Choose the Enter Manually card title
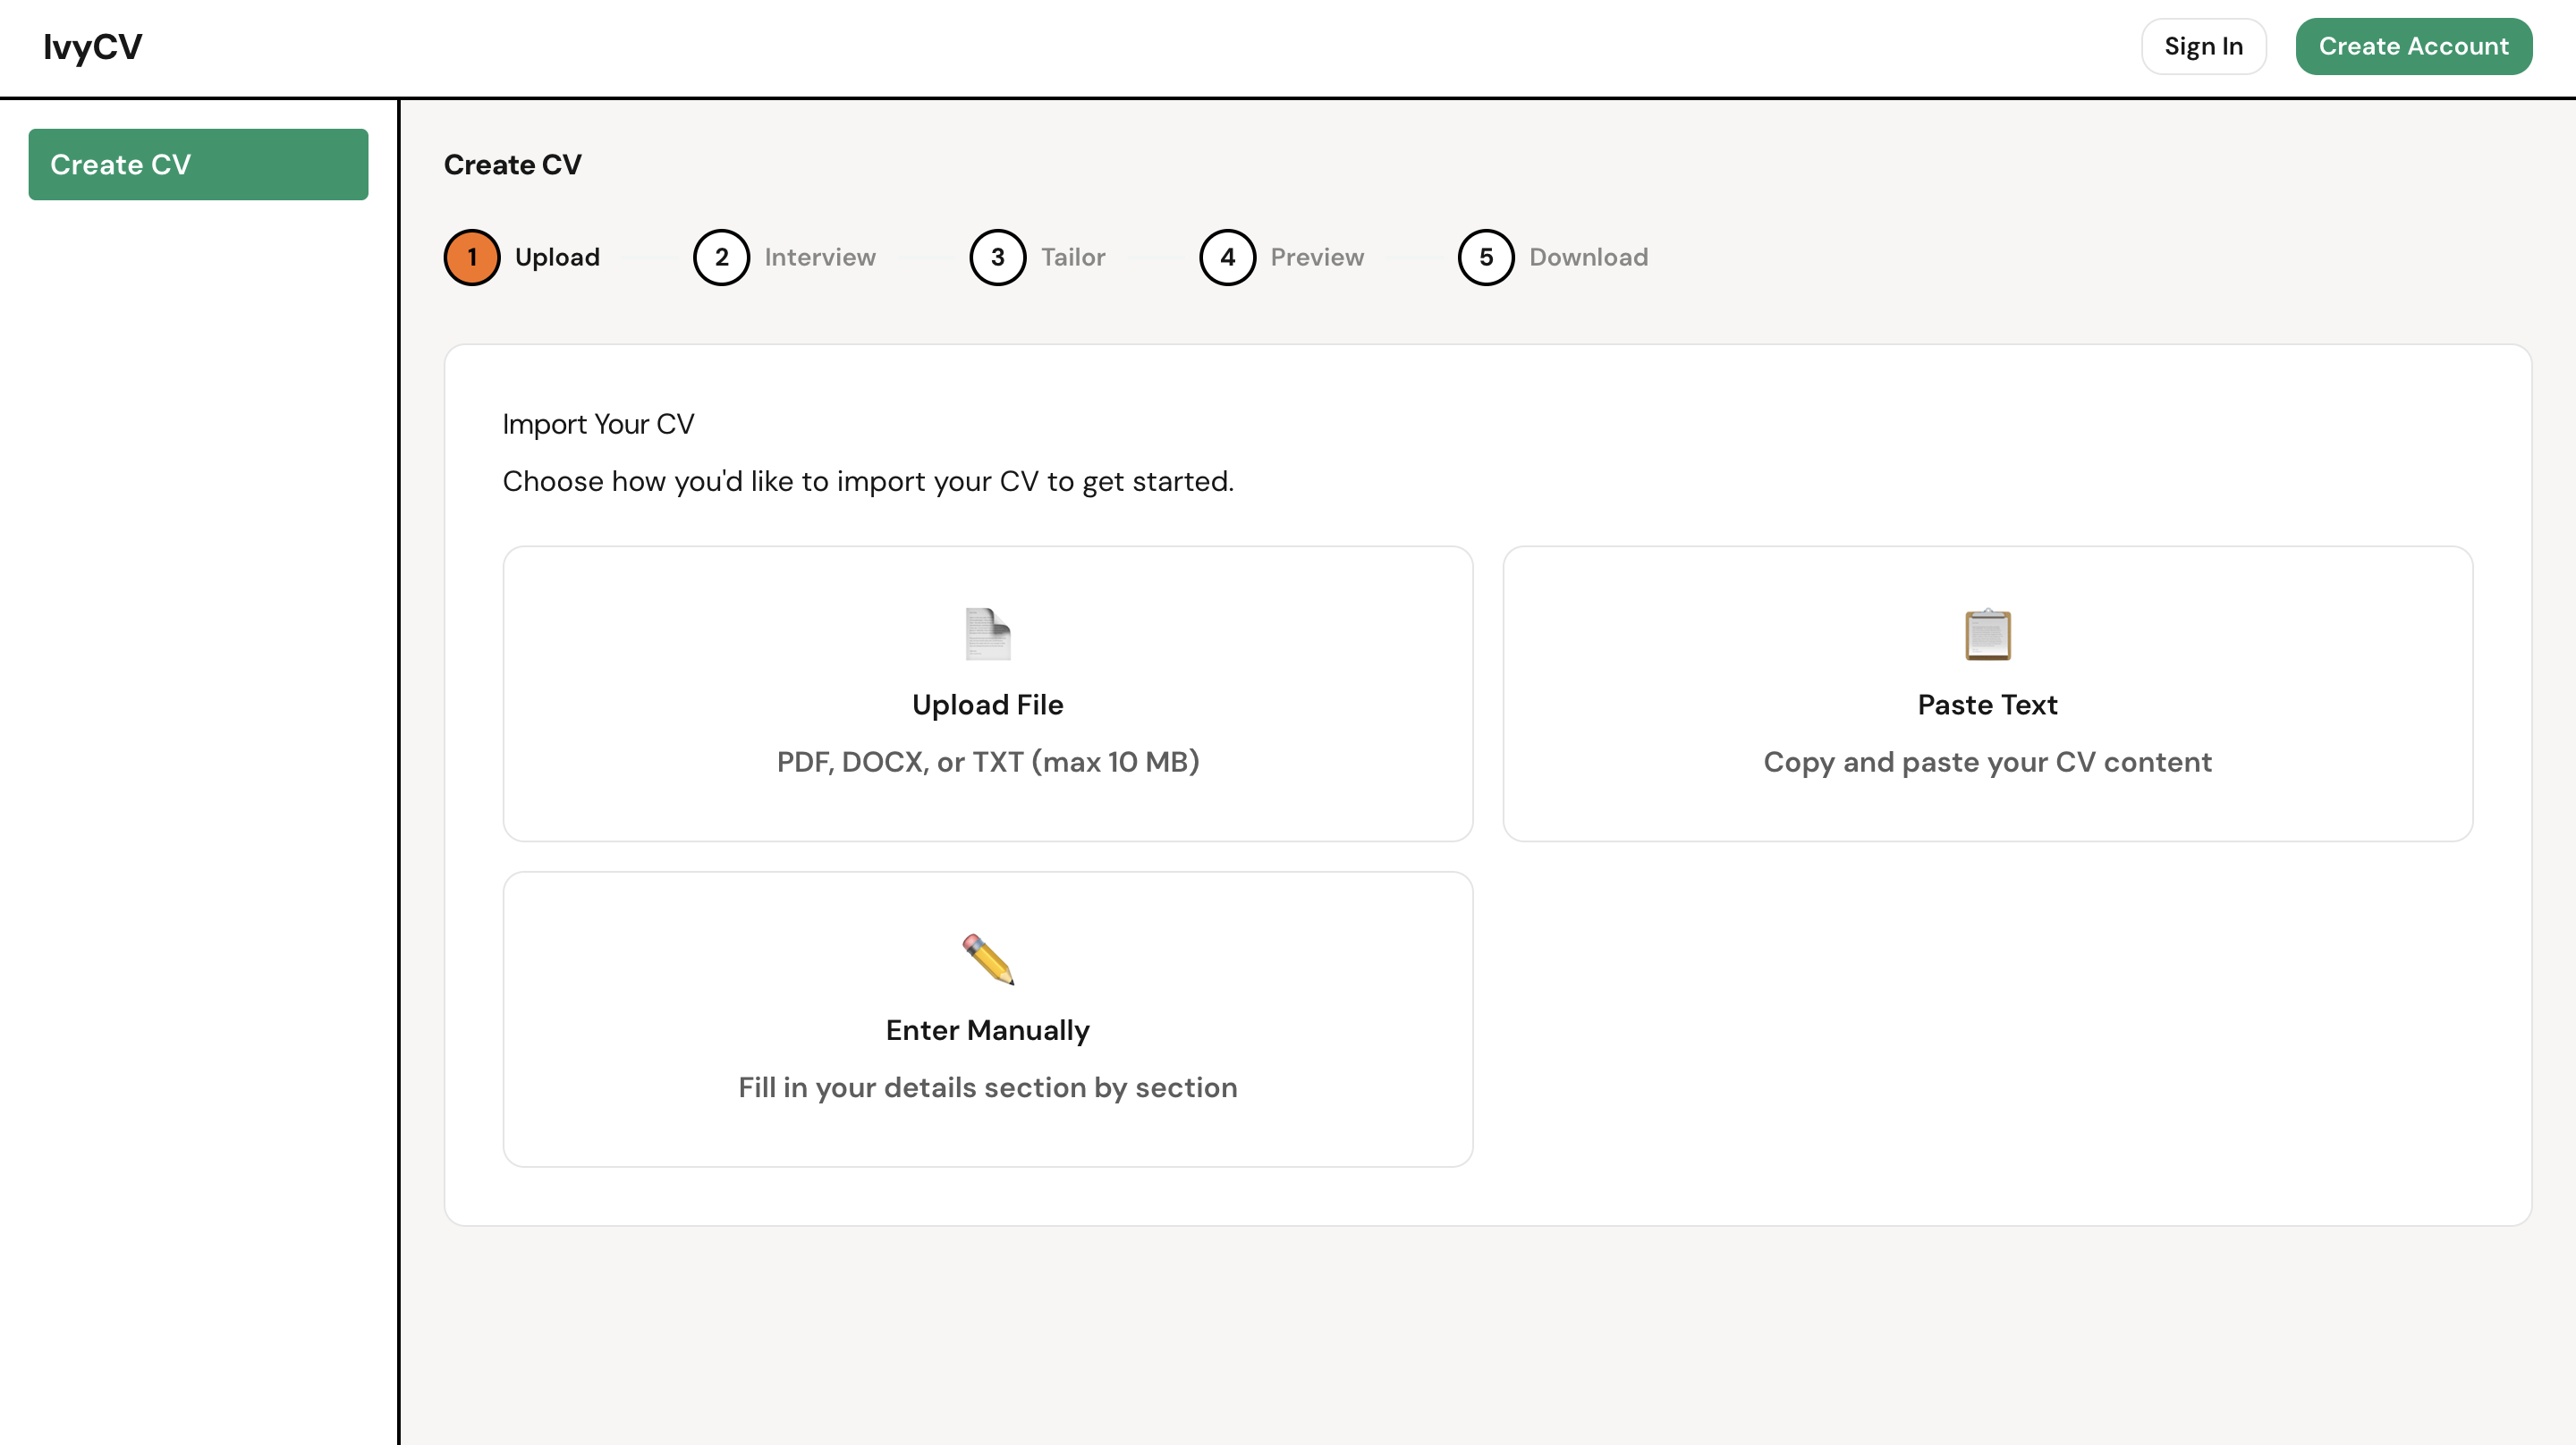Image resolution: width=2576 pixels, height=1445 pixels. (x=987, y=1030)
